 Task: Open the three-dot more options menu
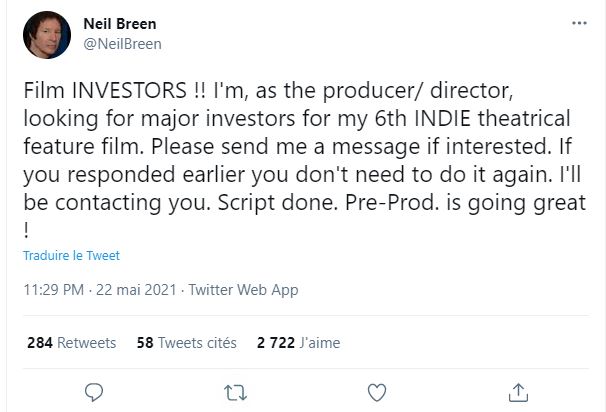point(579,23)
